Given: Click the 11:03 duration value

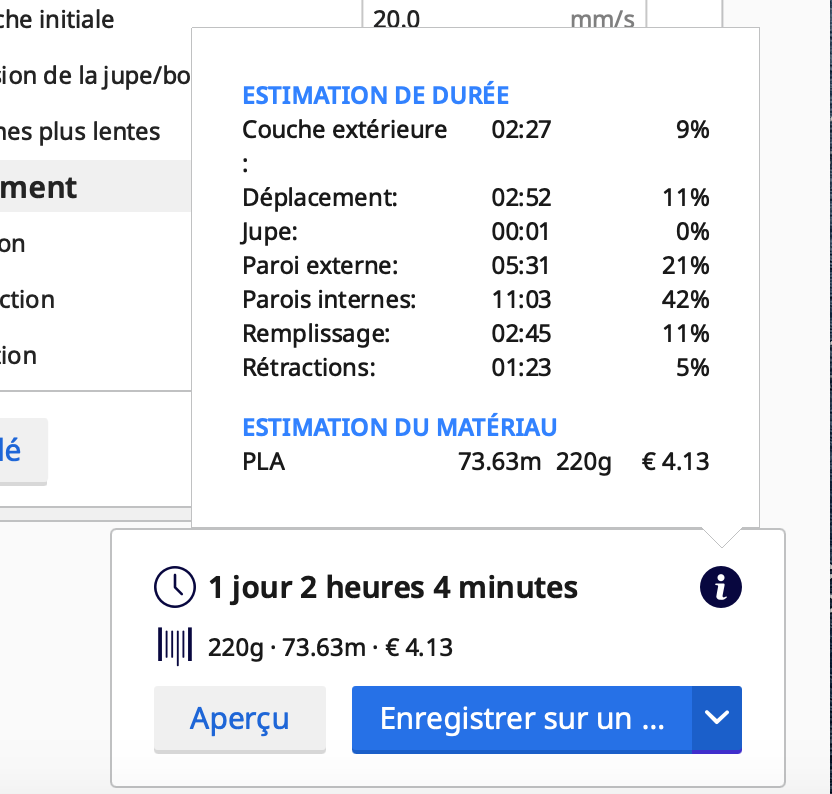Looking at the screenshot, I should pyautogui.click(x=521, y=300).
